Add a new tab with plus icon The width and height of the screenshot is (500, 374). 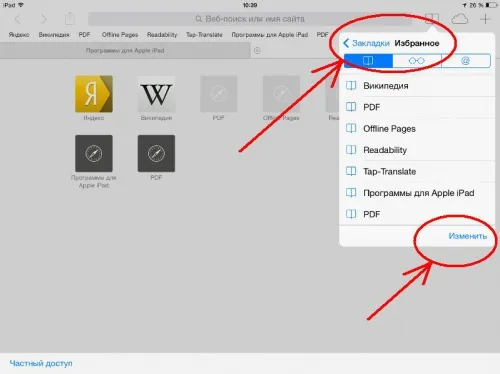pyautogui.click(x=485, y=19)
